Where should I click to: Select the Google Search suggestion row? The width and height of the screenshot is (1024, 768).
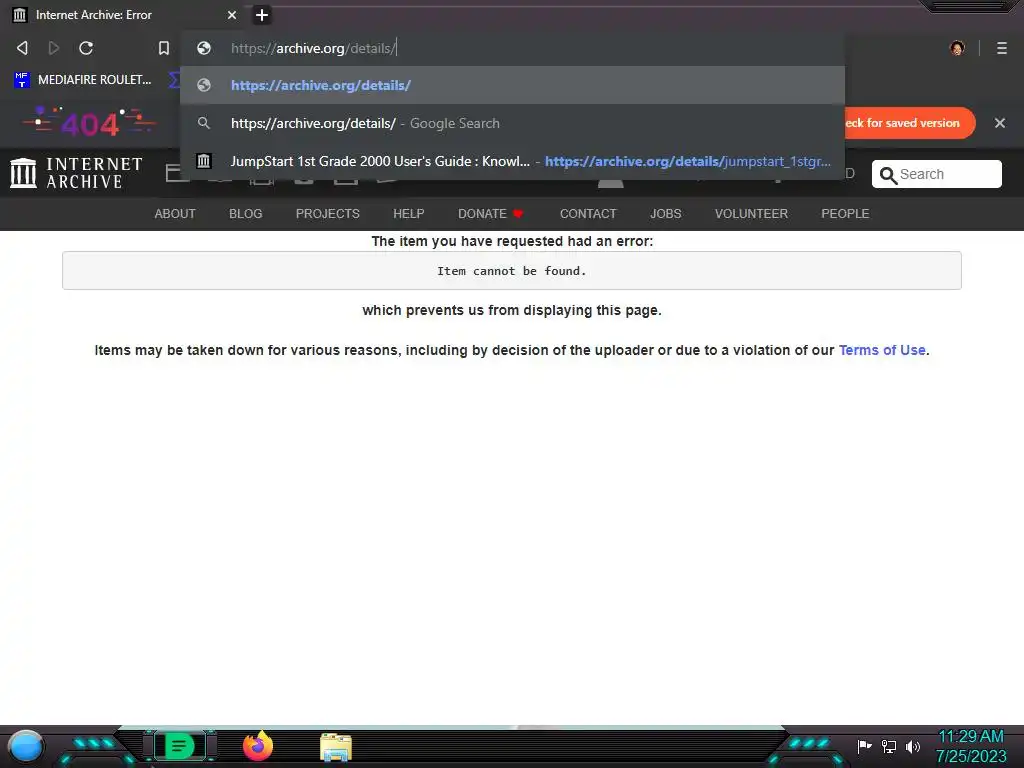(512, 123)
